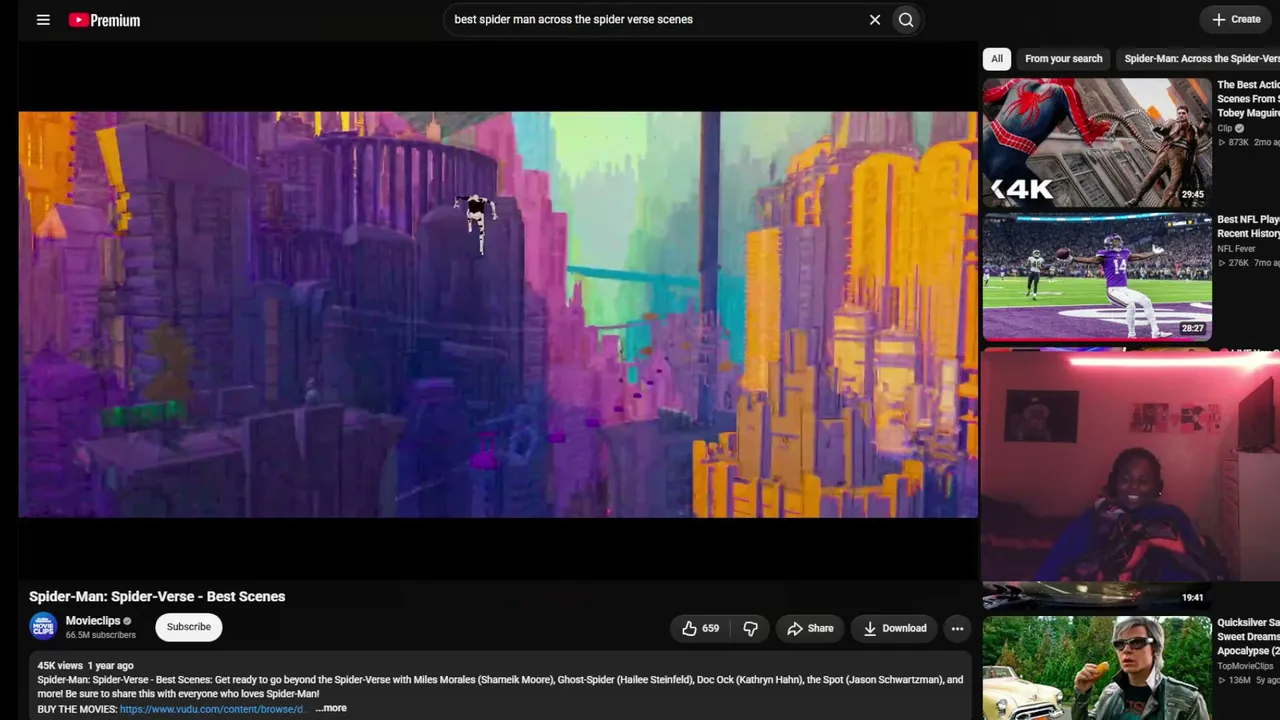The width and height of the screenshot is (1280, 720).
Task: Open the three-dot more actions menu
Action: (957, 628)
